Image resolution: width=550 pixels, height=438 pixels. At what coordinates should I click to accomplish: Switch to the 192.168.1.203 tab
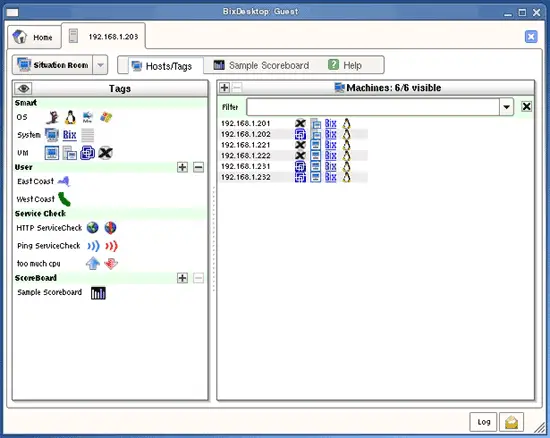pos(103,36)
